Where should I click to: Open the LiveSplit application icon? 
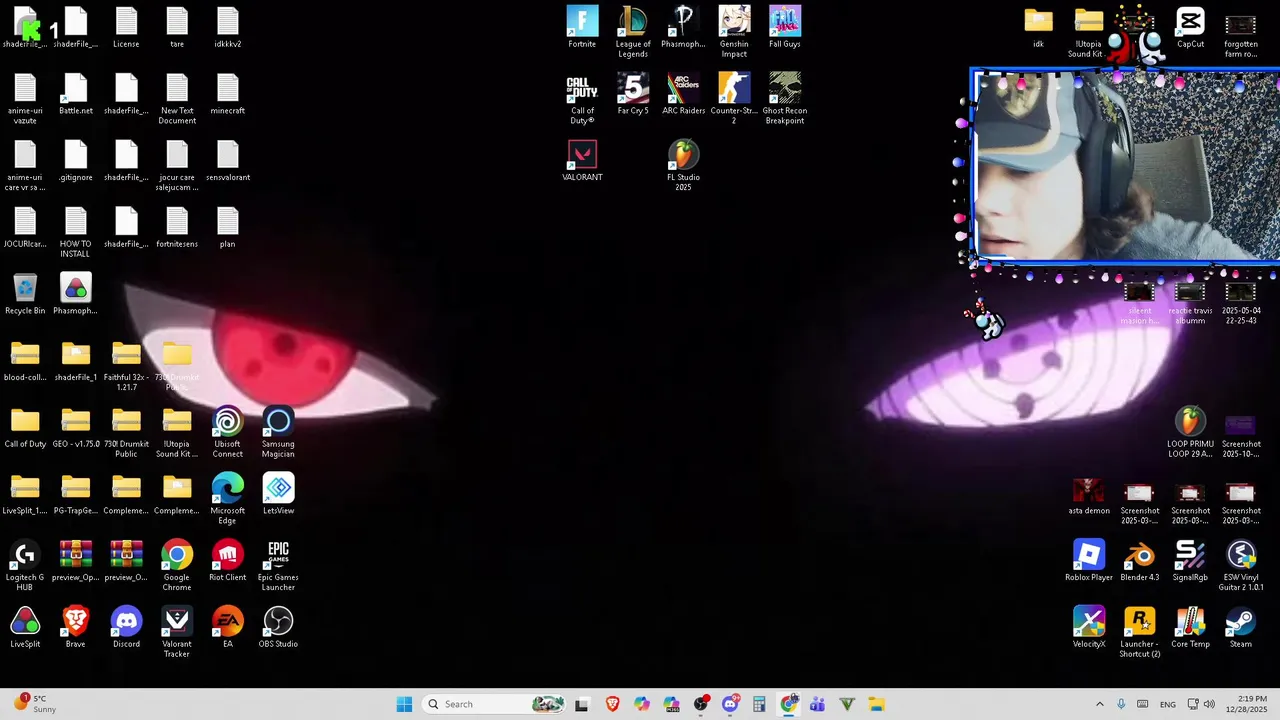click(x=25, y=627)
